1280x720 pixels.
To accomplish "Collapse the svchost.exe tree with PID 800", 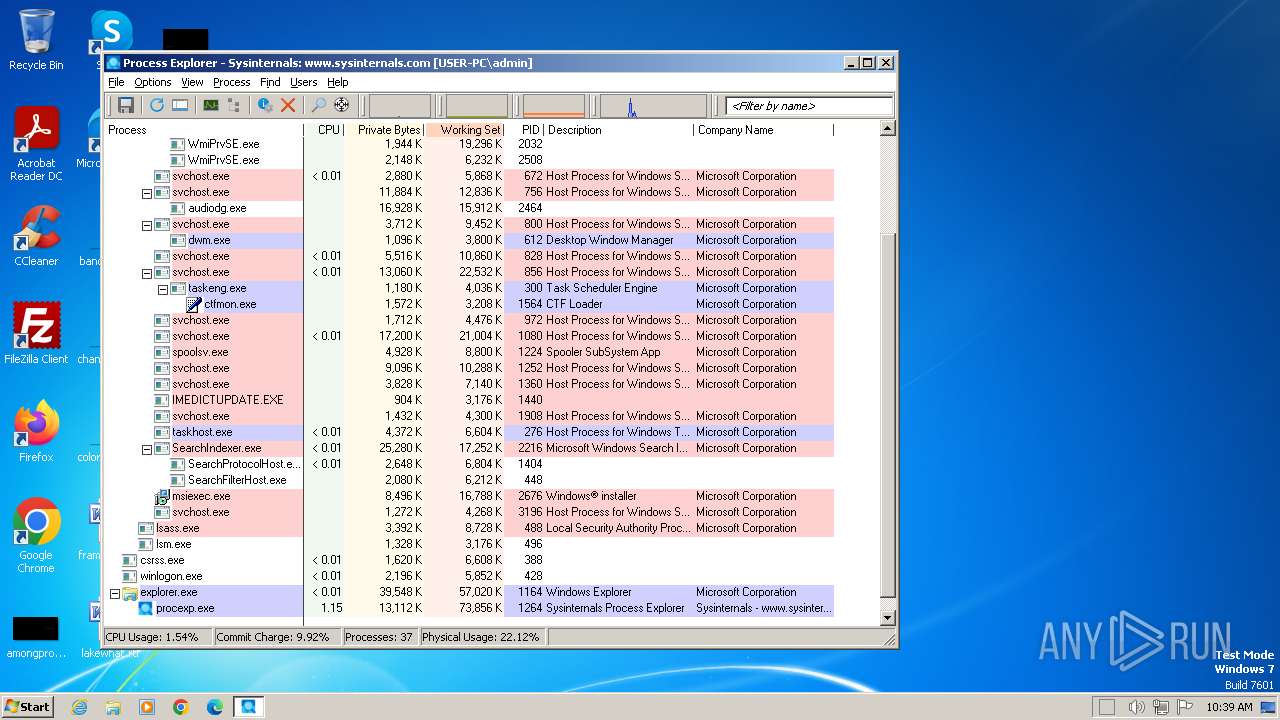I will click(147, 225).
